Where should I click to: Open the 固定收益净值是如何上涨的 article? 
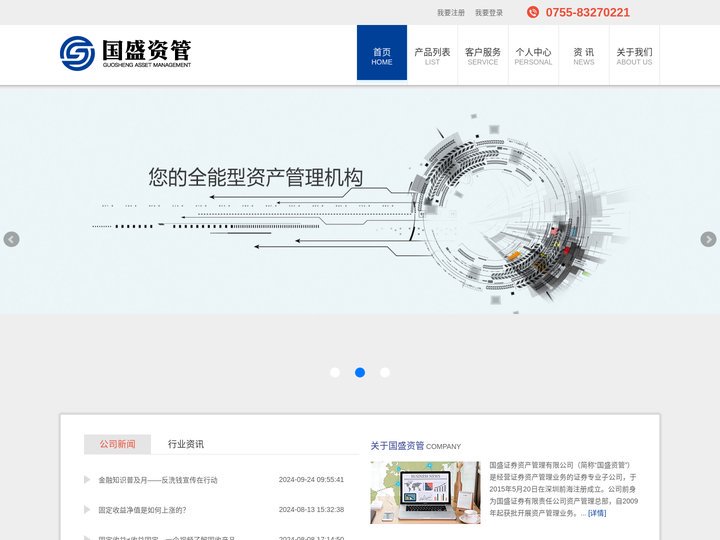tap(142, 510)
